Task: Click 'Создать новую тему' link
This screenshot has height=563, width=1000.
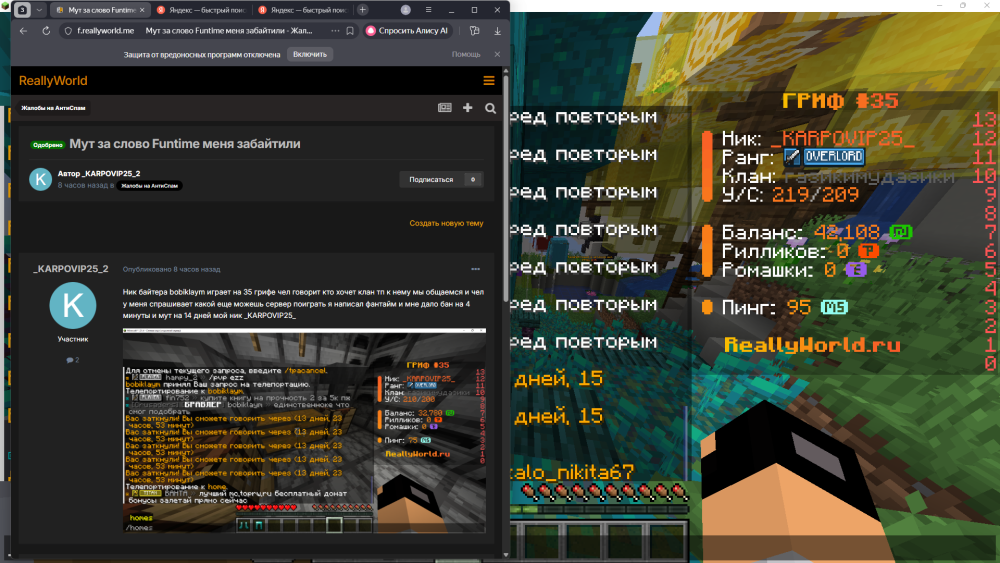Action: pos(446,223)
